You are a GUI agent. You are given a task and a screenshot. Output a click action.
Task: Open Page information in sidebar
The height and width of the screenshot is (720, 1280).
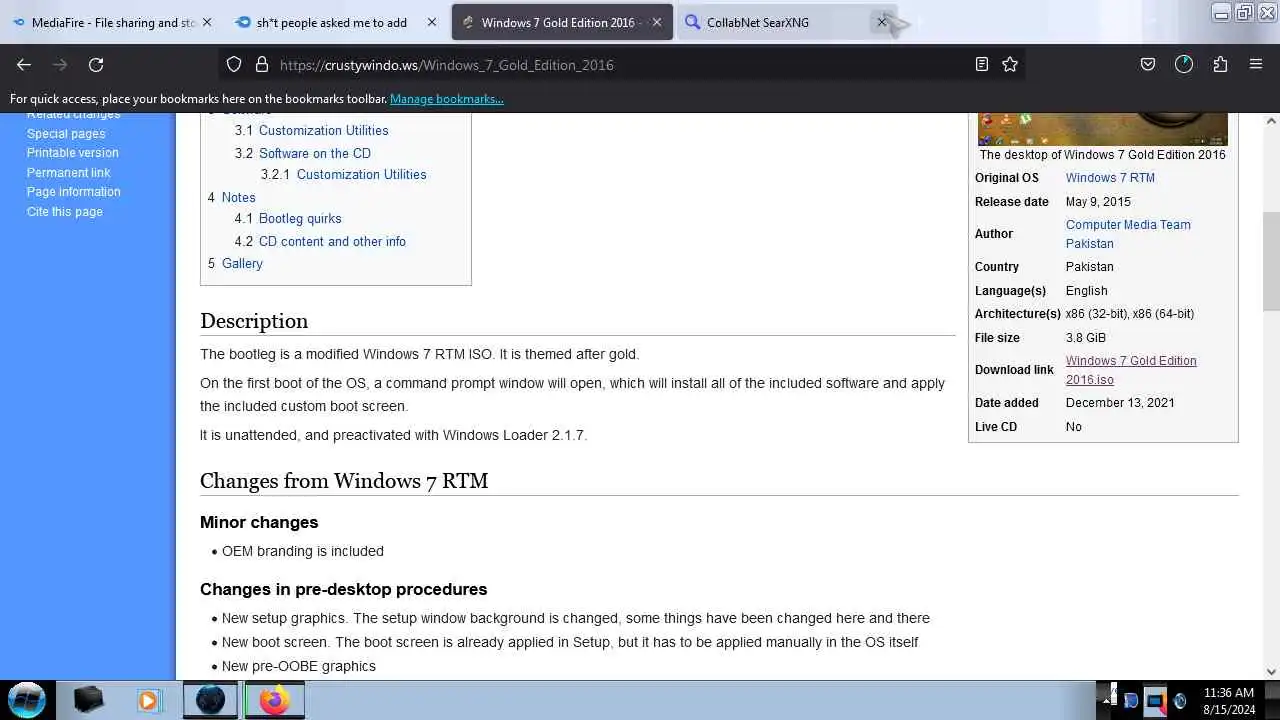click(x=74, y=192)
